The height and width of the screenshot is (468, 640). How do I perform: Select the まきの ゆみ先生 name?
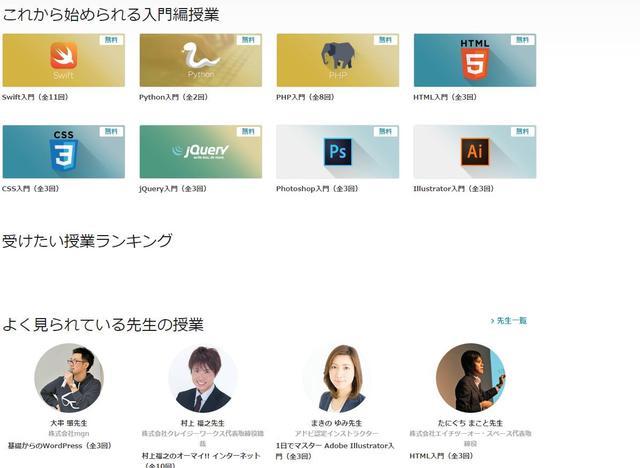point(337,423)
